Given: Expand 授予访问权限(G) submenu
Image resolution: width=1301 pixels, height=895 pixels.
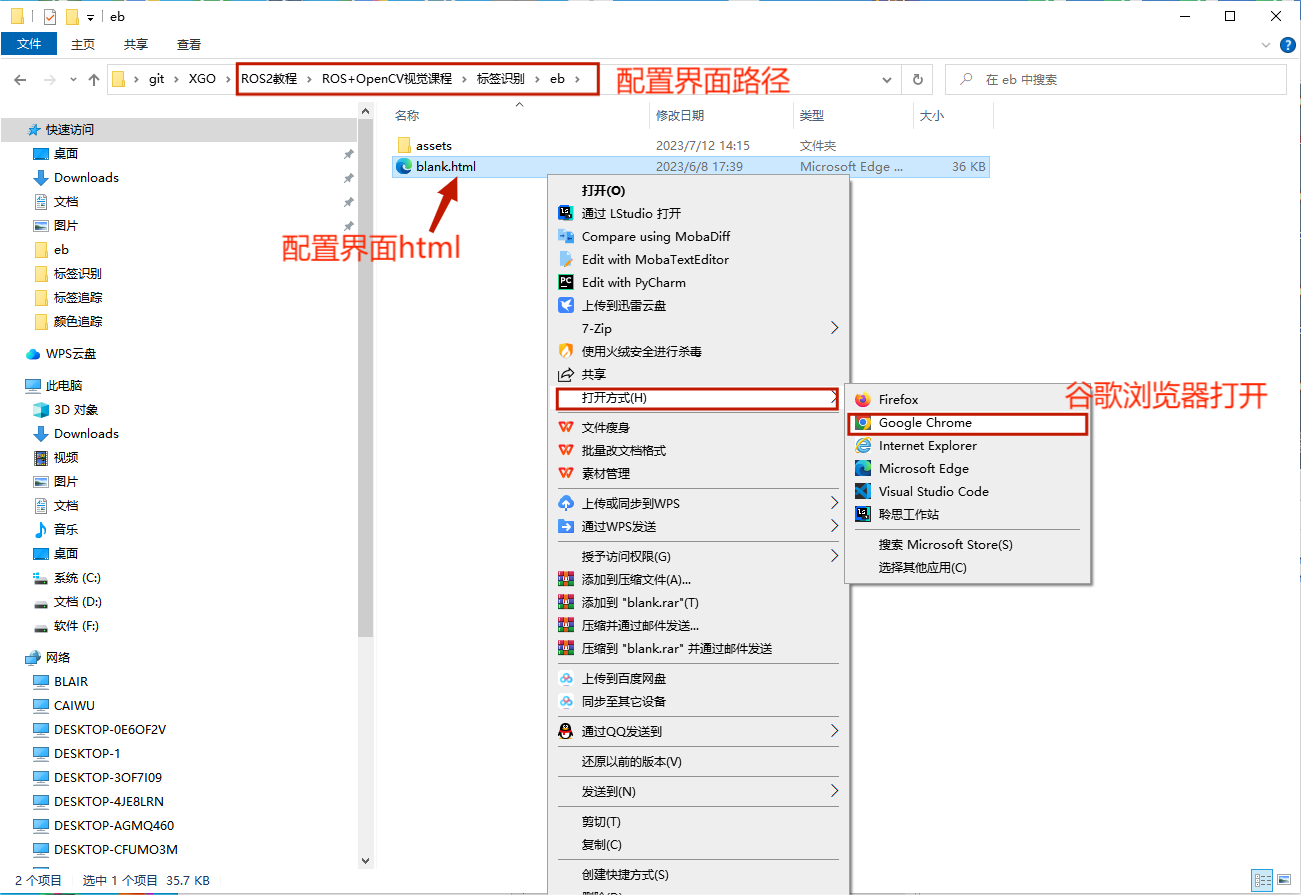Looking at the screenshot, I should tap(698, 557).
